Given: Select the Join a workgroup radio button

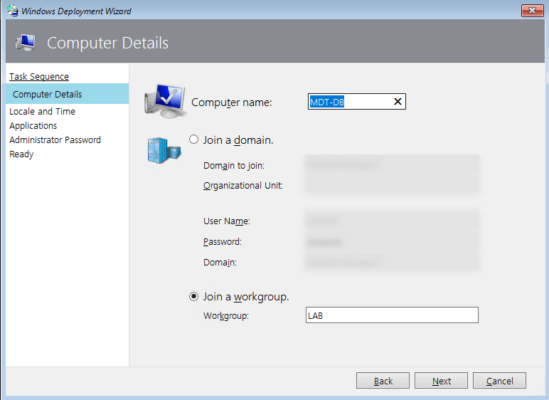Looking at the screenshot, I should coord(194,296).
